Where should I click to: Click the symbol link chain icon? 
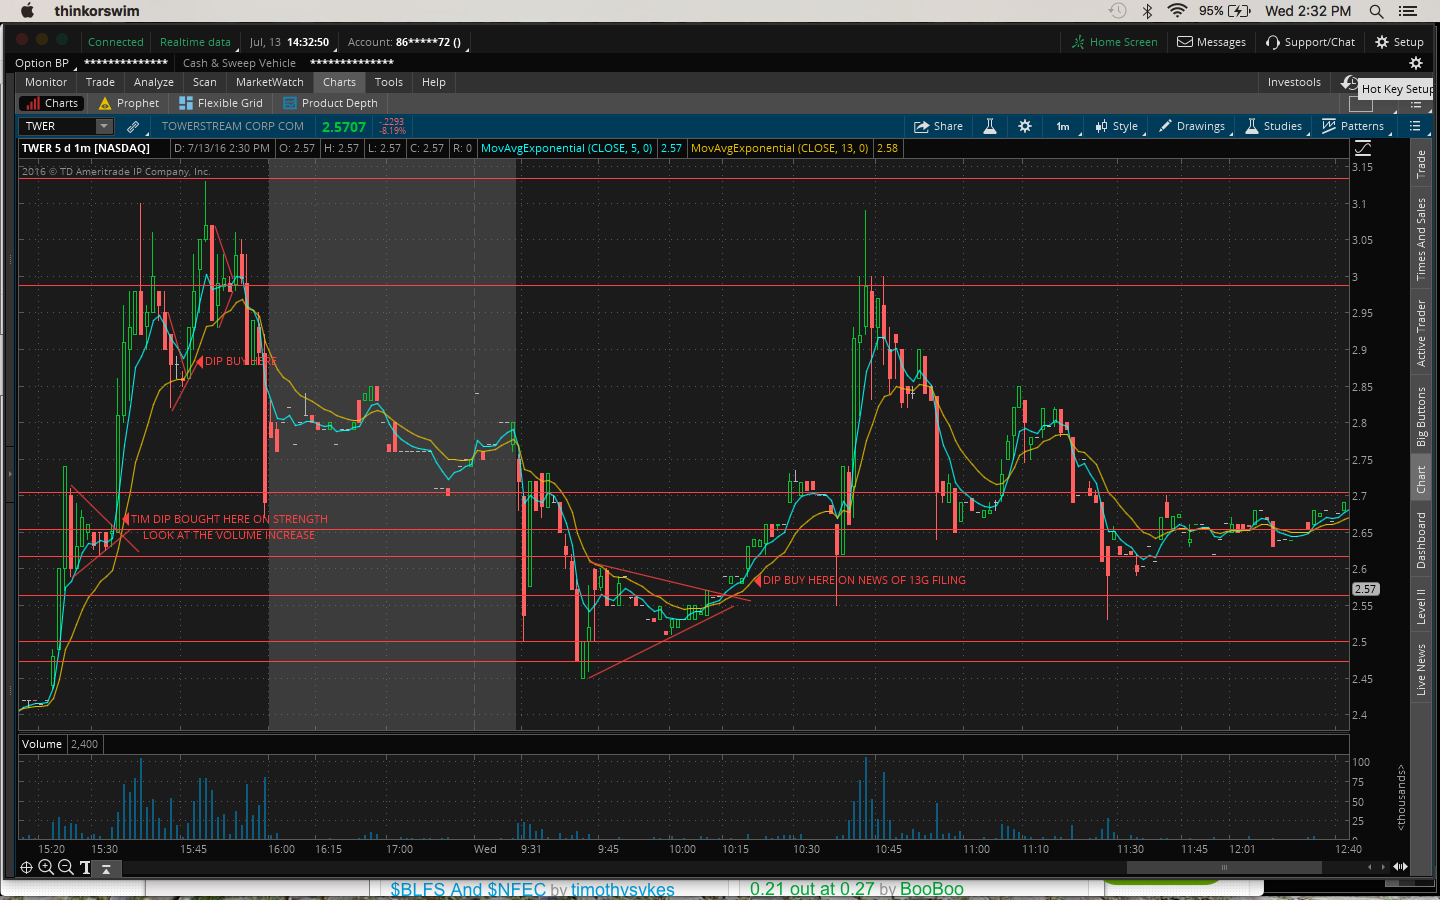(133, 127)
